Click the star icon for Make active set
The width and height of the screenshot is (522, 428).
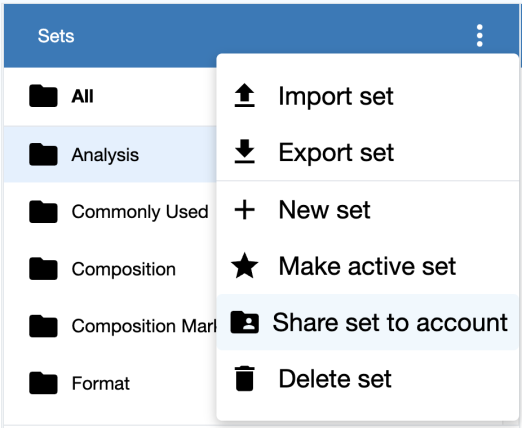[244, 266]
